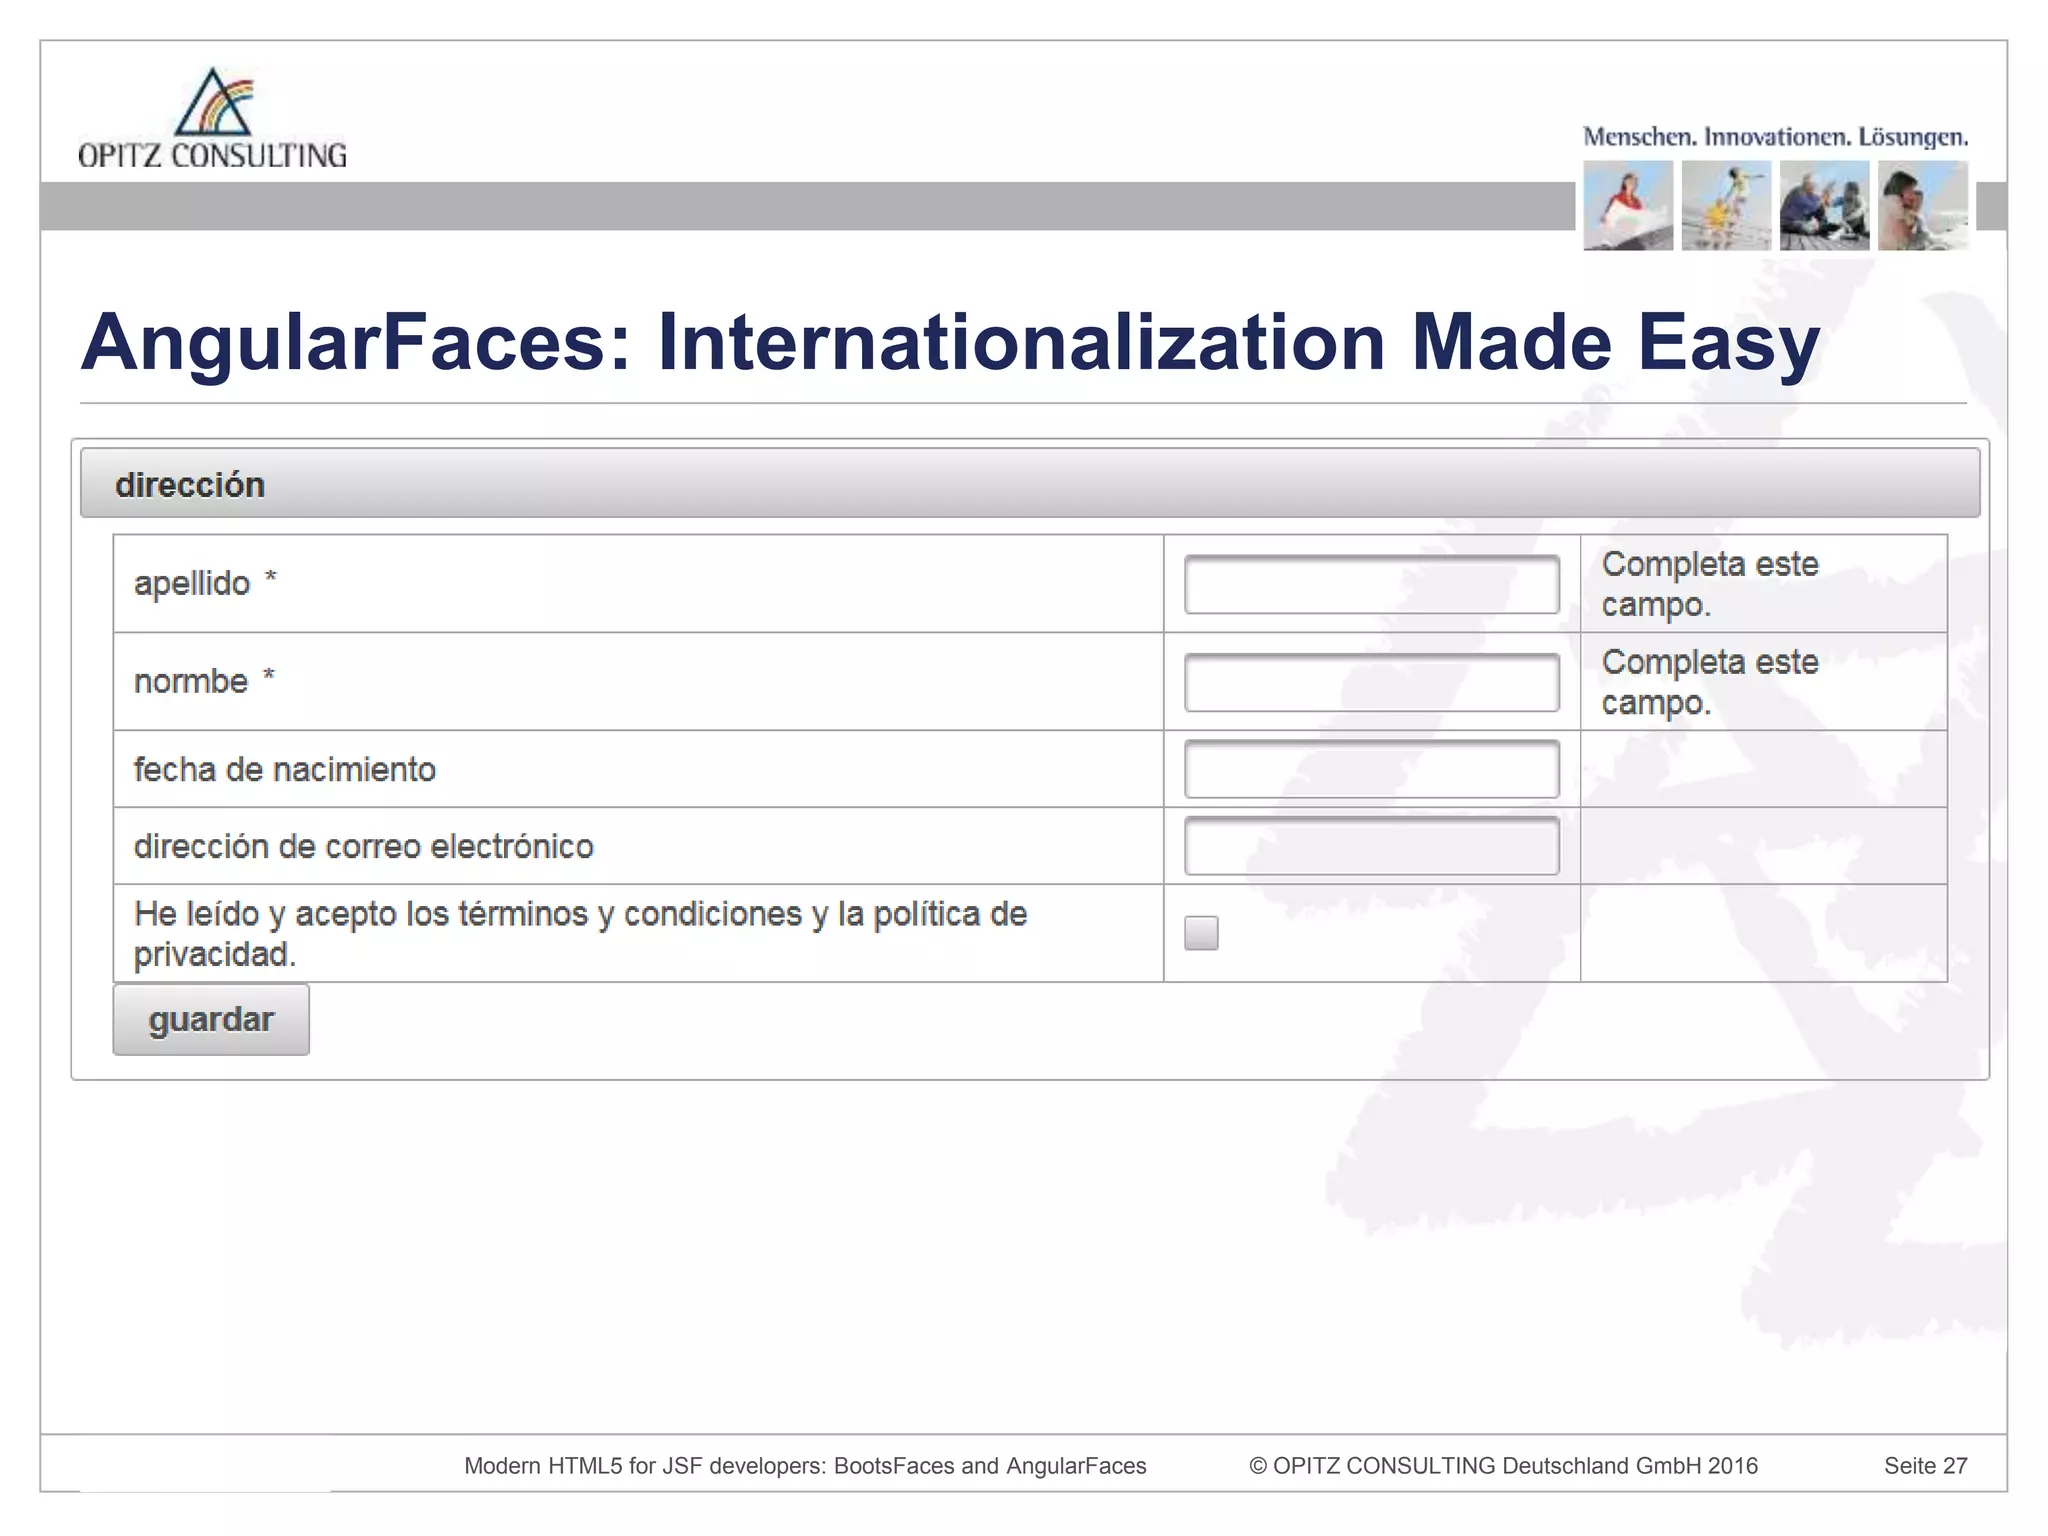The width and height of the screenshot is (2048, 1536).
Task: Click the 'dirección de correo electrónico' label
Action: (x=364, y=846)
